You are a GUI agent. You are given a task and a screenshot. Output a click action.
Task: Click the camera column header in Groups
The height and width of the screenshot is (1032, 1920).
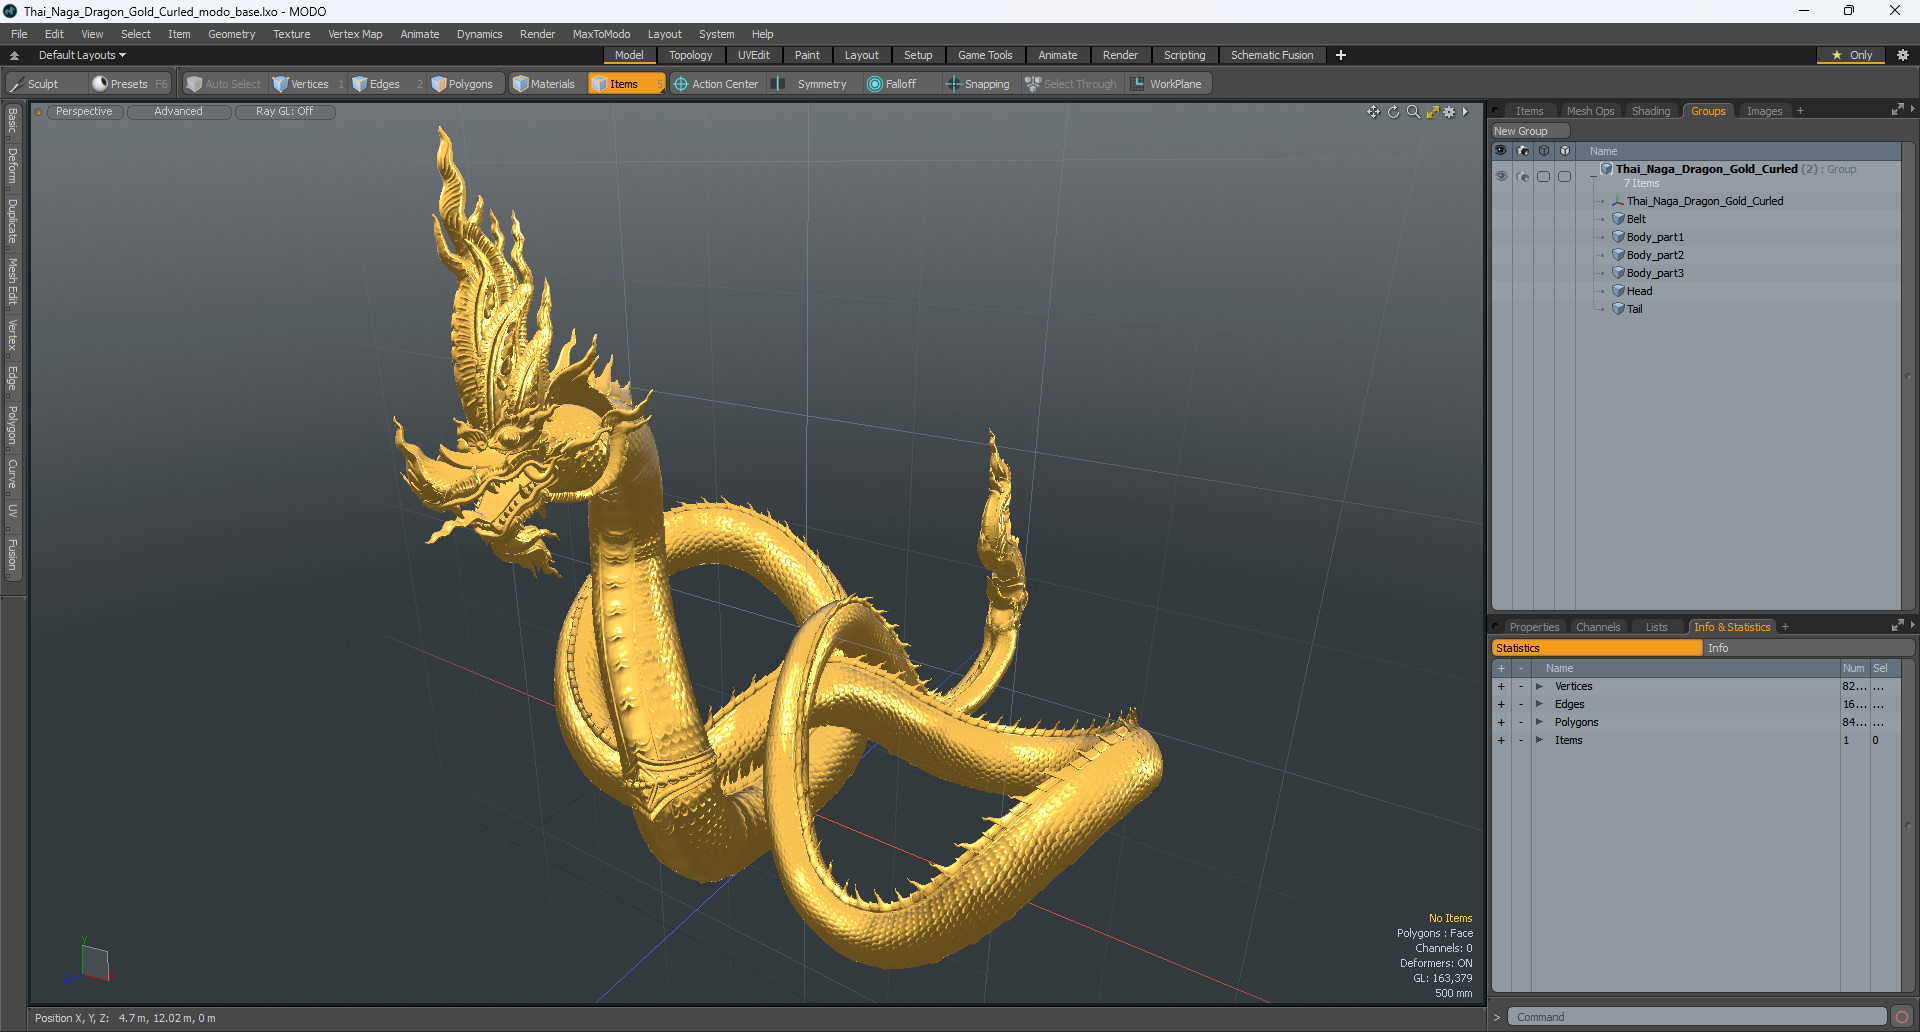[x=1523, y=151]
